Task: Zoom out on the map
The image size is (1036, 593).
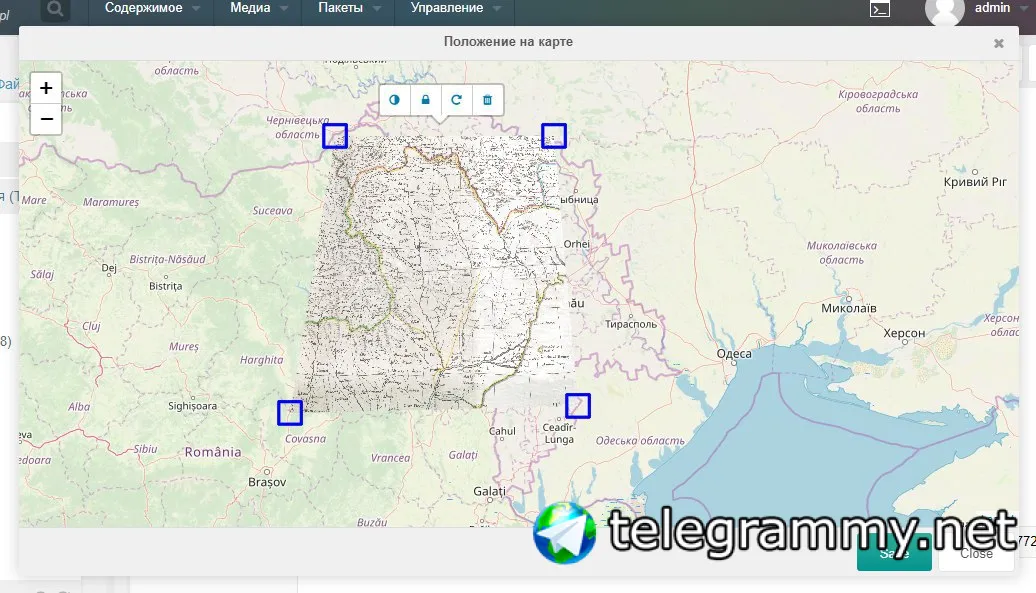Action: click(x=46, y=119)
